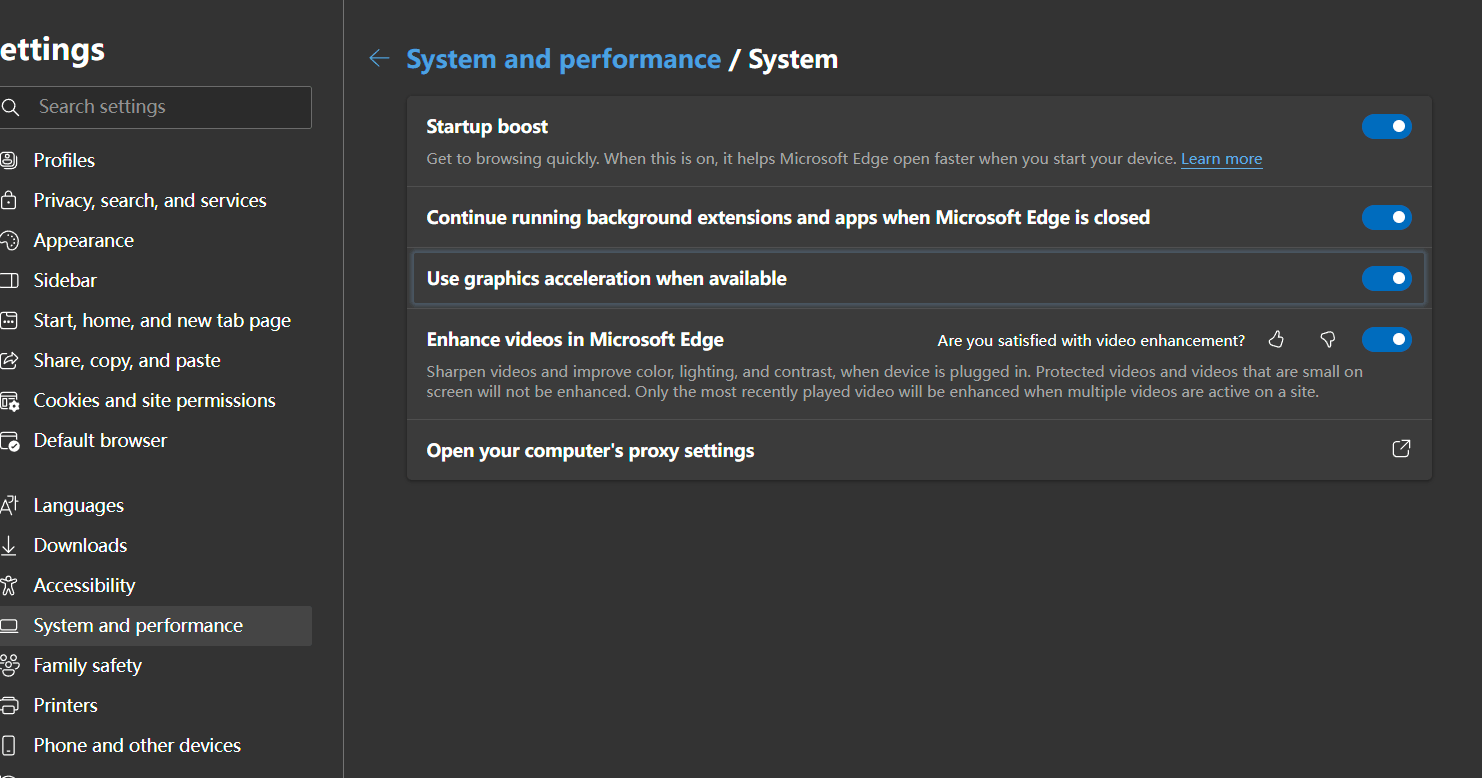Switch off Enhance videos toggle
1482x778 pixels.
coord(1386,340)
